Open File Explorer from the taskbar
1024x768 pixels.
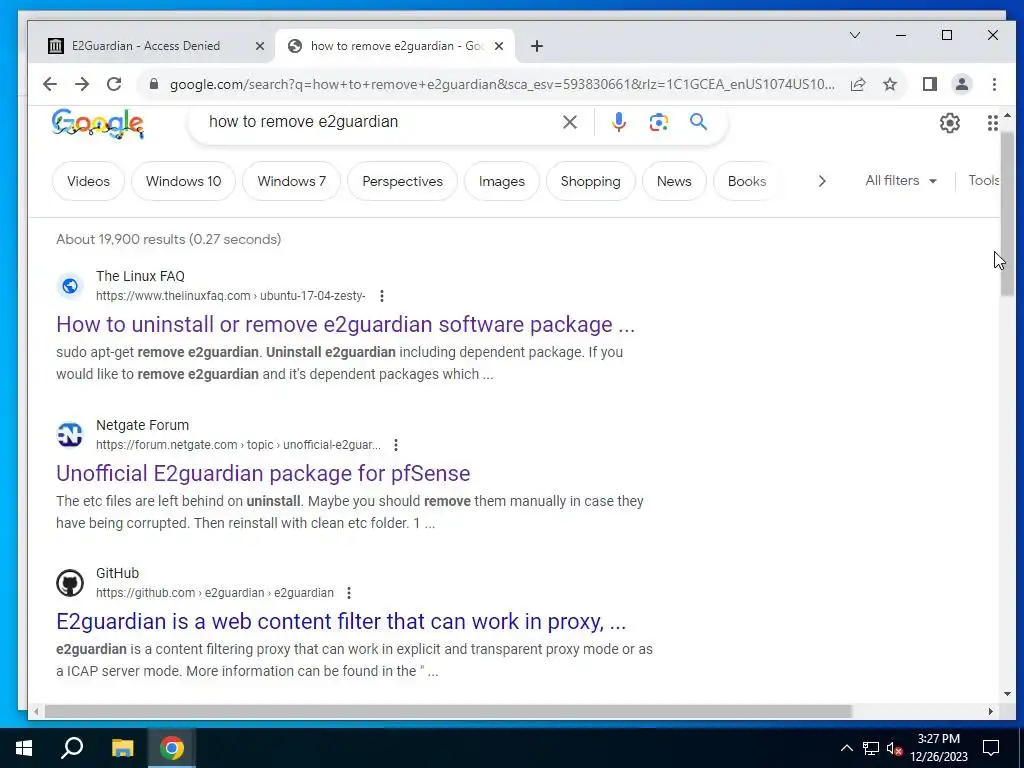click(122, 748)
